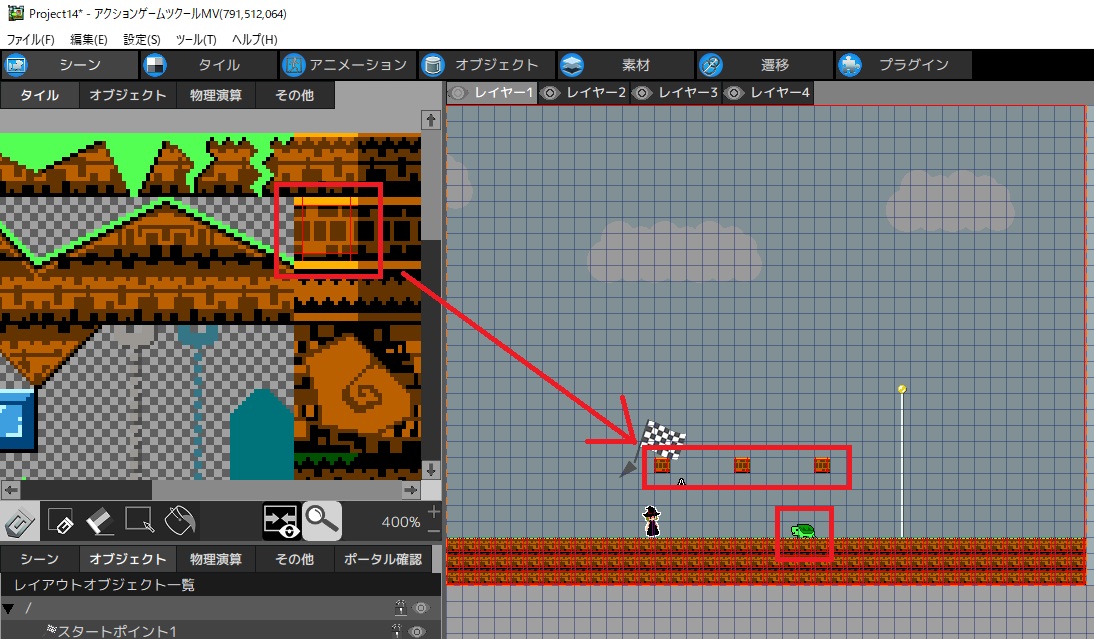Select the paint bucket fill tool
This screenshot has height=639, width=1094.
pyautogui.click(x=179, y=521)
